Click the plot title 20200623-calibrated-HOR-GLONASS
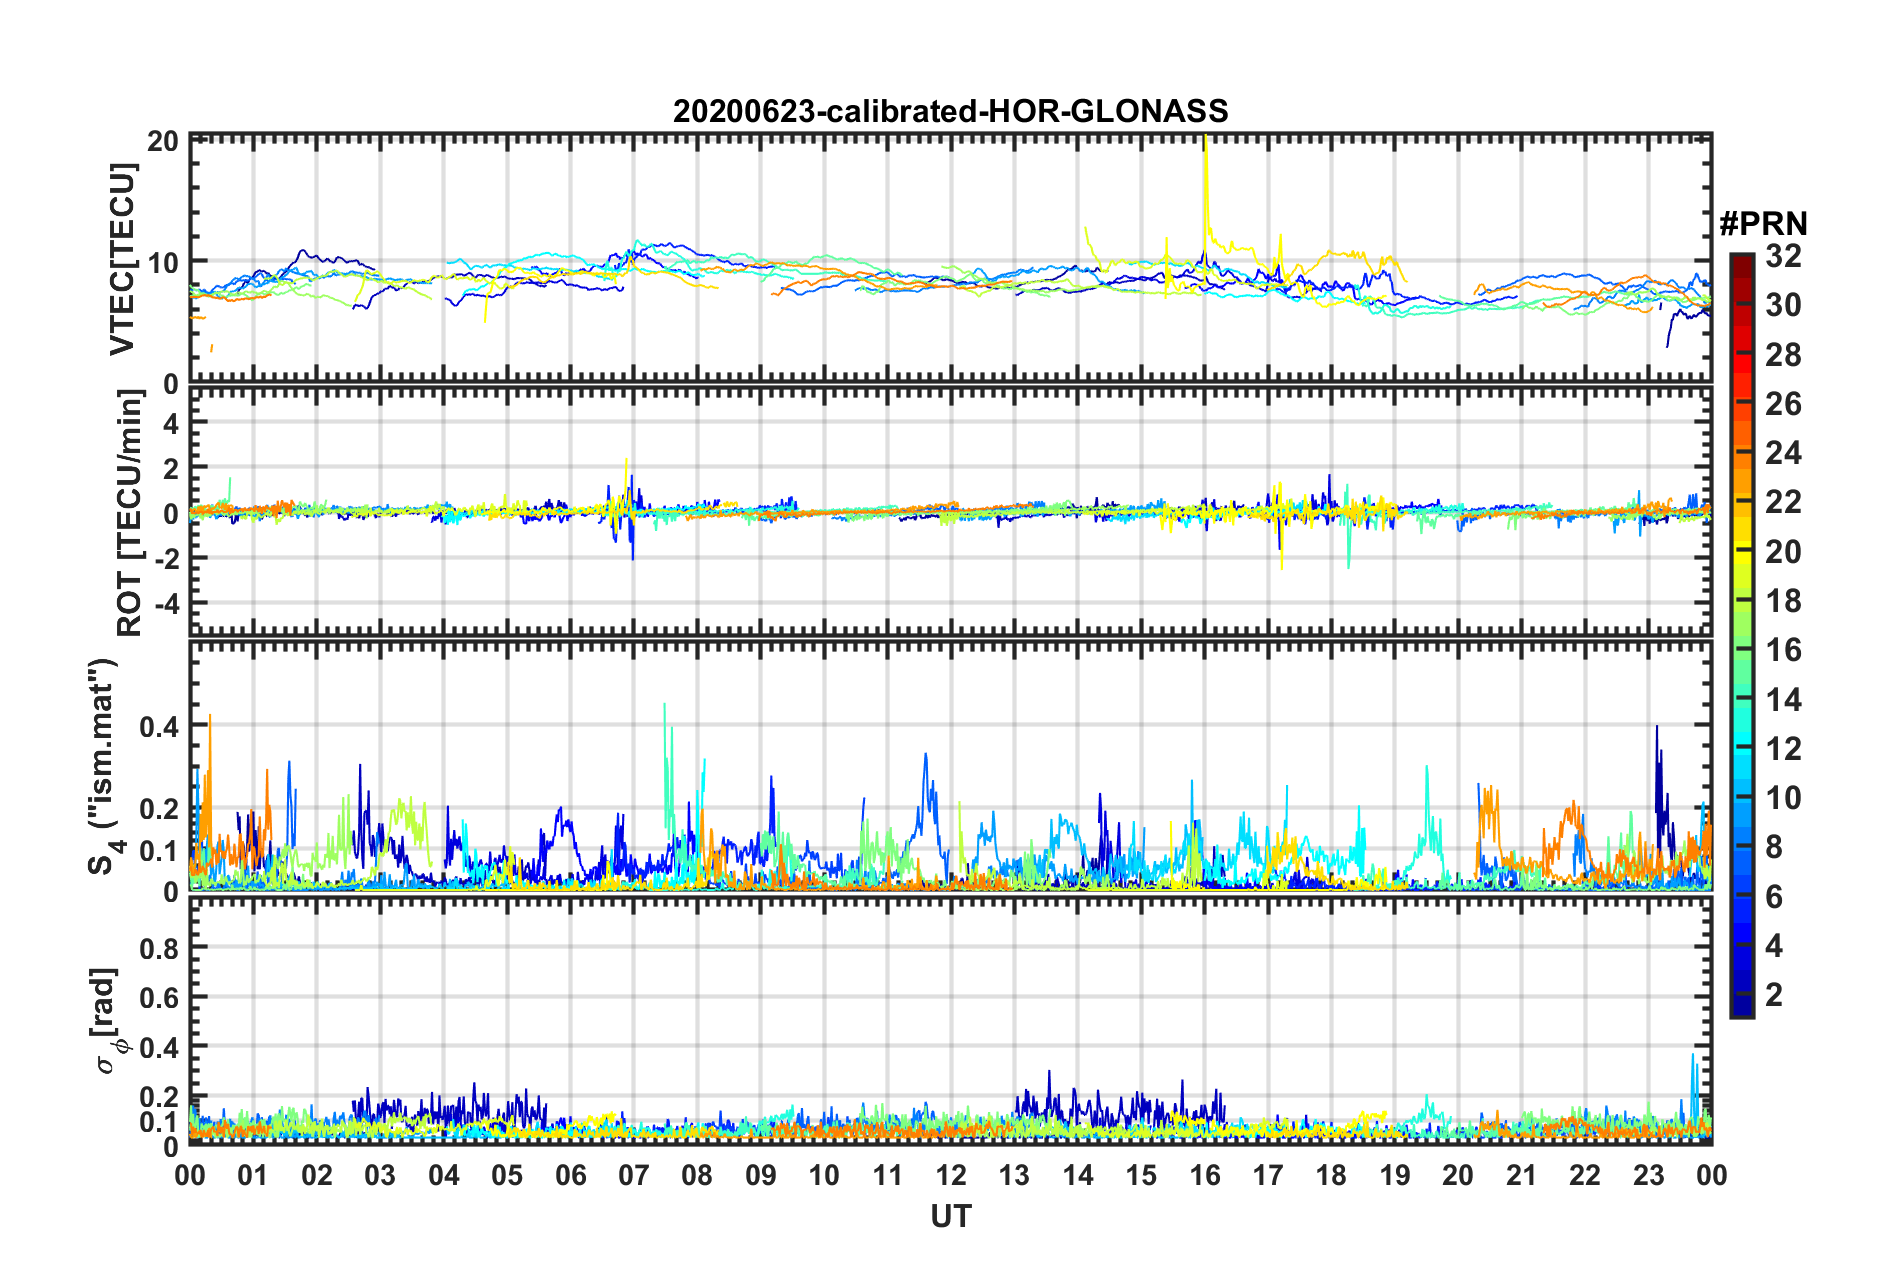Screen dimensions: 1902x1272 (x=950, y=111)
